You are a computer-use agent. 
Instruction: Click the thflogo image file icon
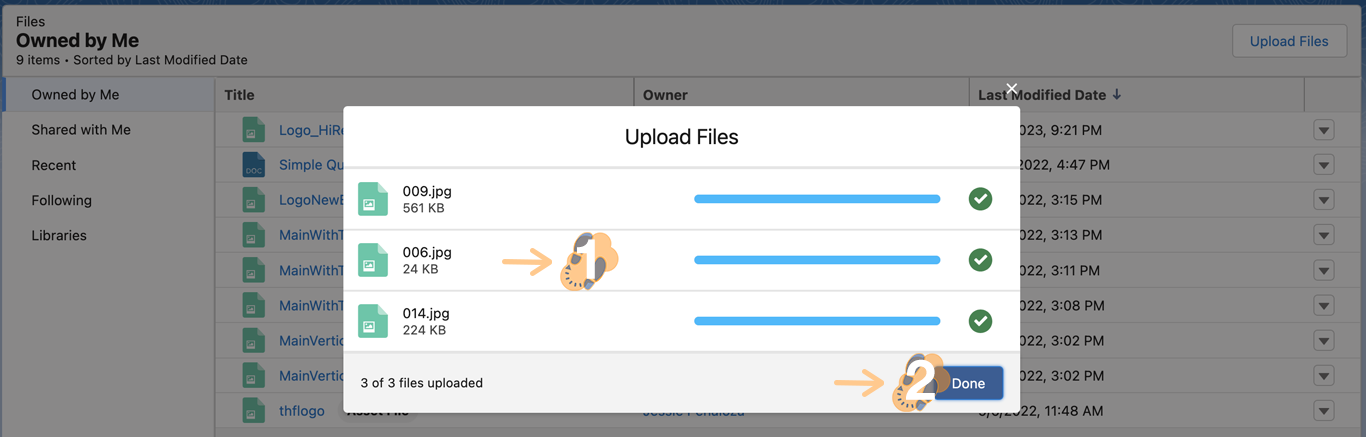(x=254, y=410)
